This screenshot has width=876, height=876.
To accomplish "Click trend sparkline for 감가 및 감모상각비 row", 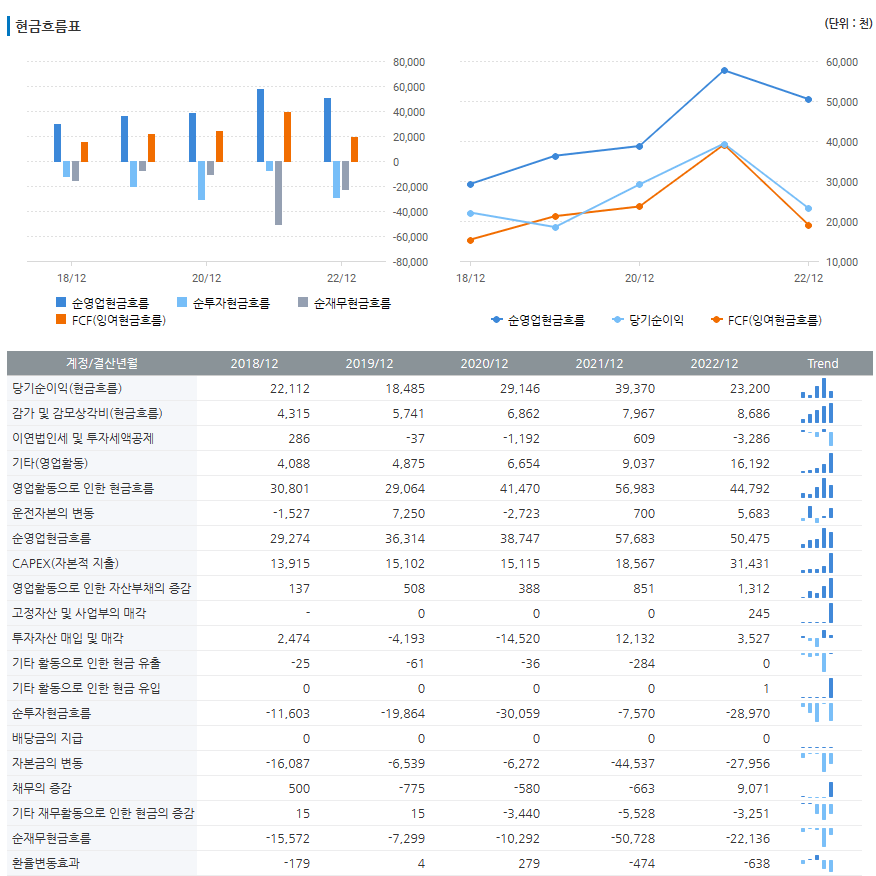I will pyautogui.click(x=817, y=413).
